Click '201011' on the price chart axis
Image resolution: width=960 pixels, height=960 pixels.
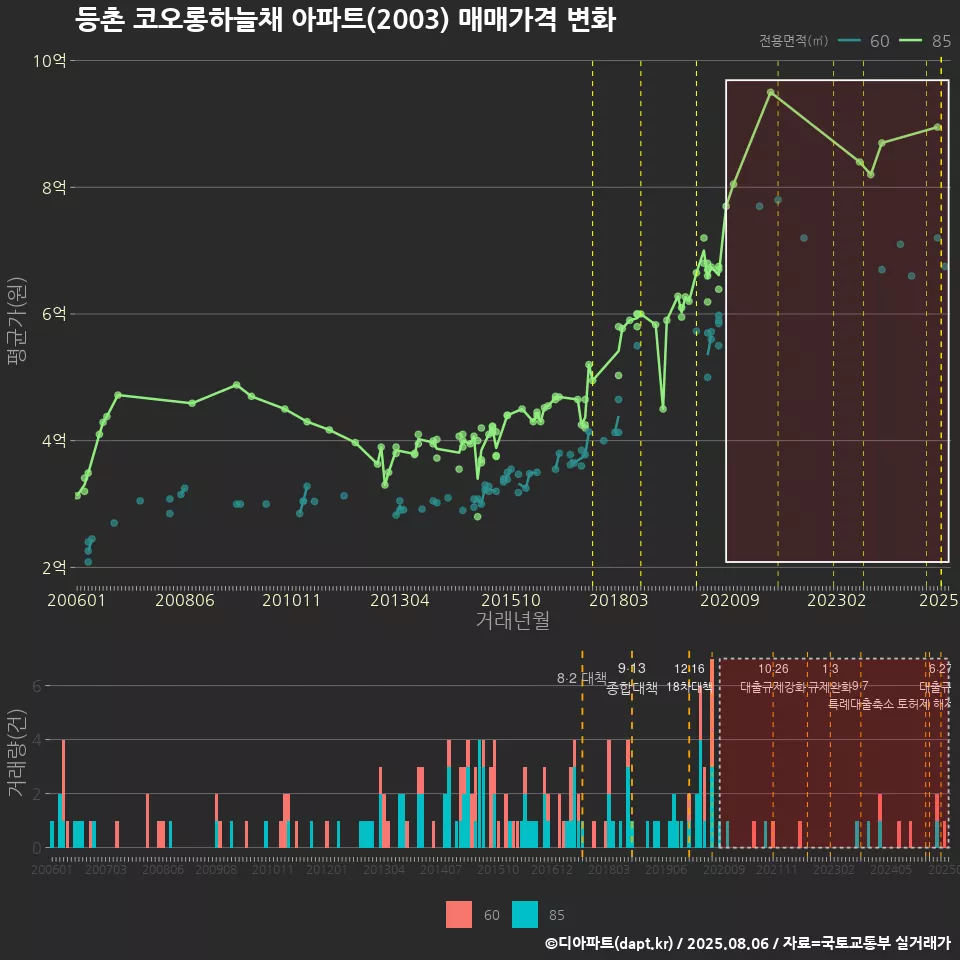(x=291, y=600)
